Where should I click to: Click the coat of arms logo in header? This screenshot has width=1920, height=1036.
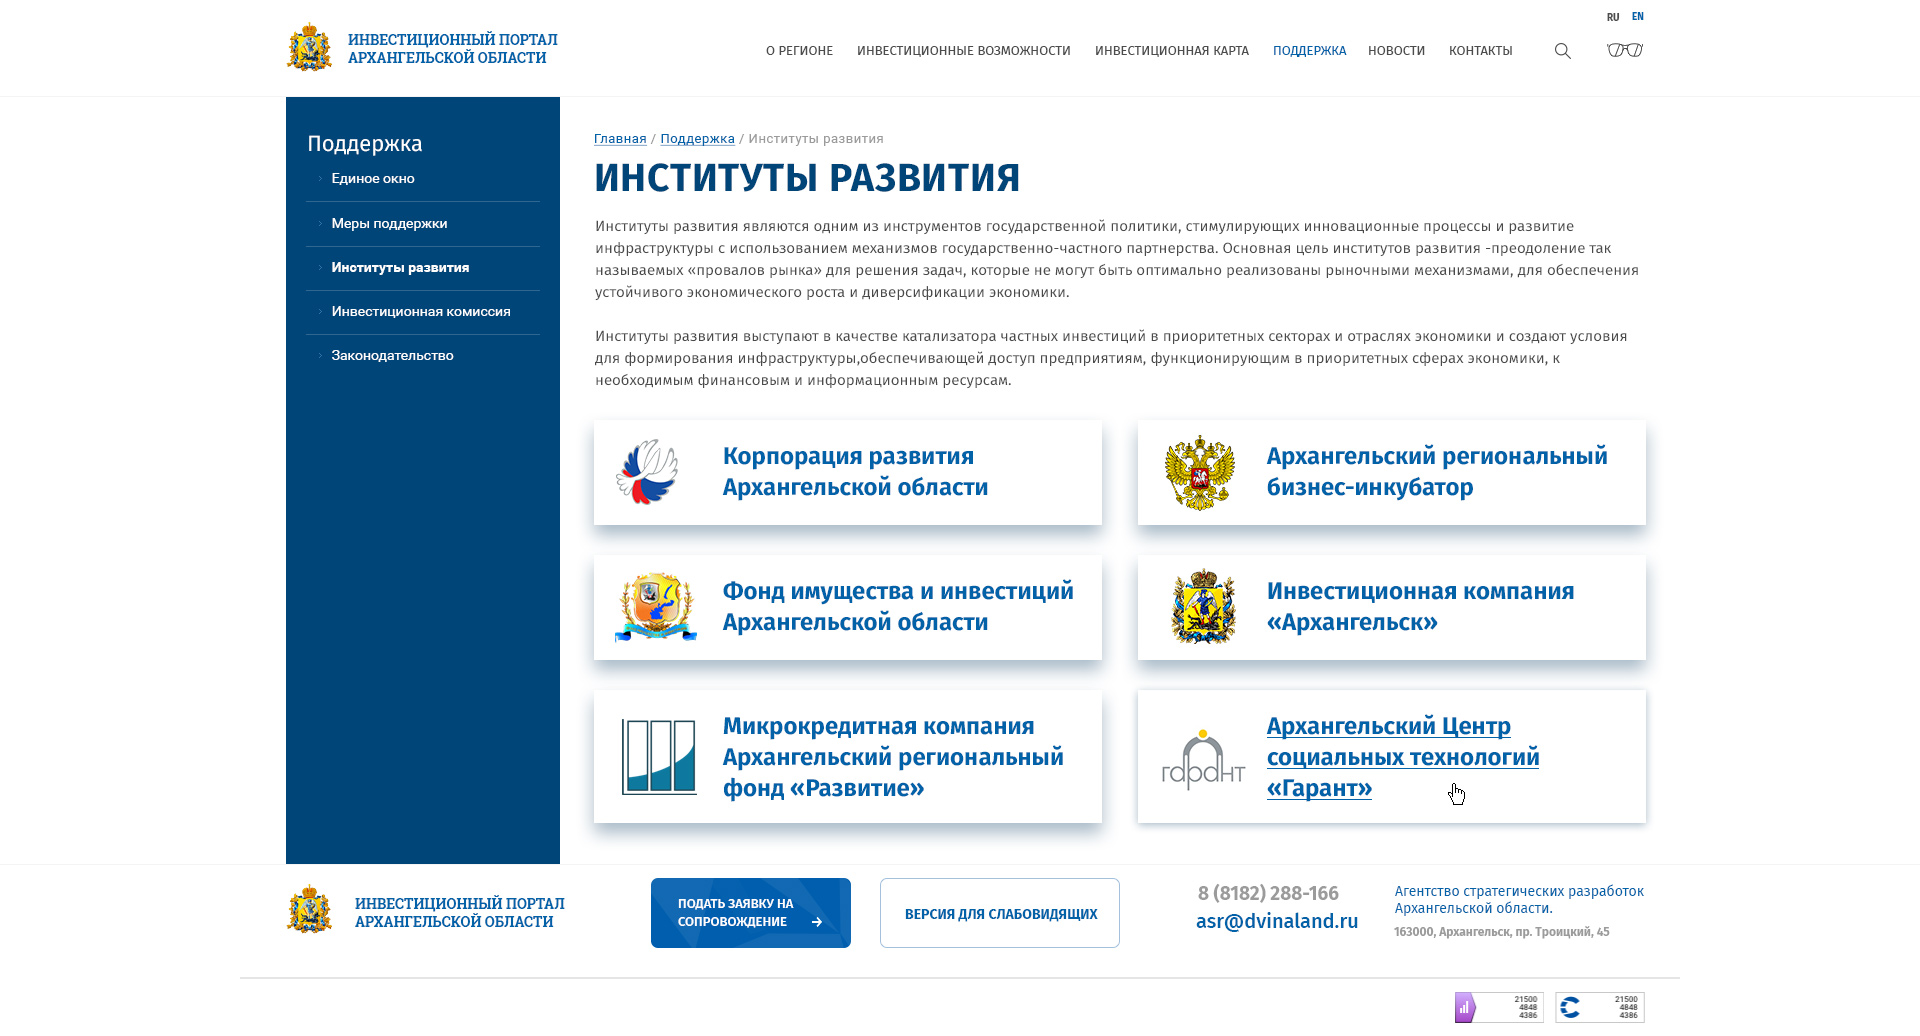tap(309, 48)
